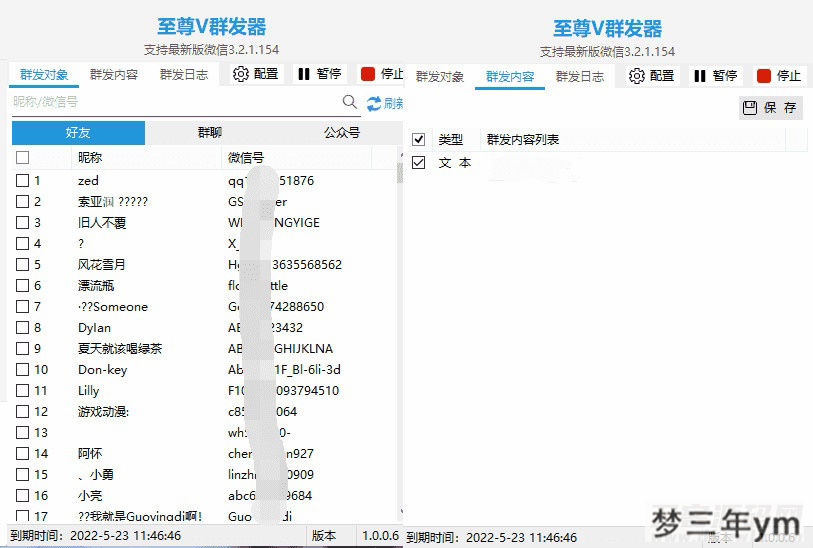Switch to the 好友 friends list
The width and height of the screenshot is (813, 548).
(78, 133)
